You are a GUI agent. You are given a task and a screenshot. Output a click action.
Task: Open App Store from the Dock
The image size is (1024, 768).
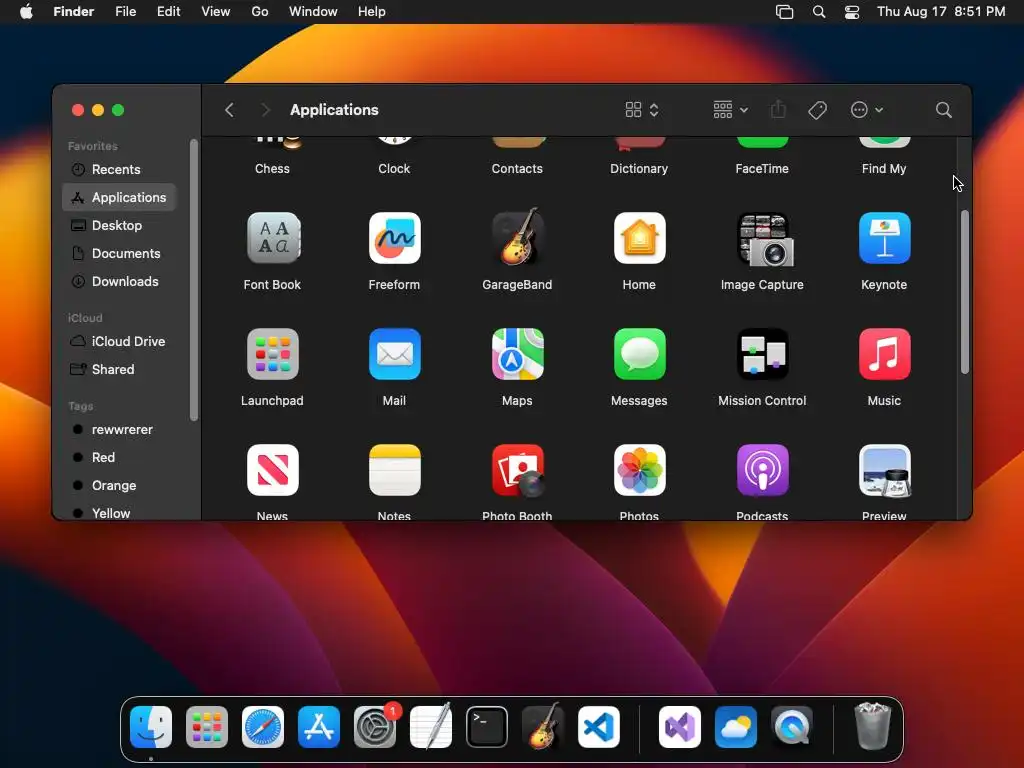(319, 727)
